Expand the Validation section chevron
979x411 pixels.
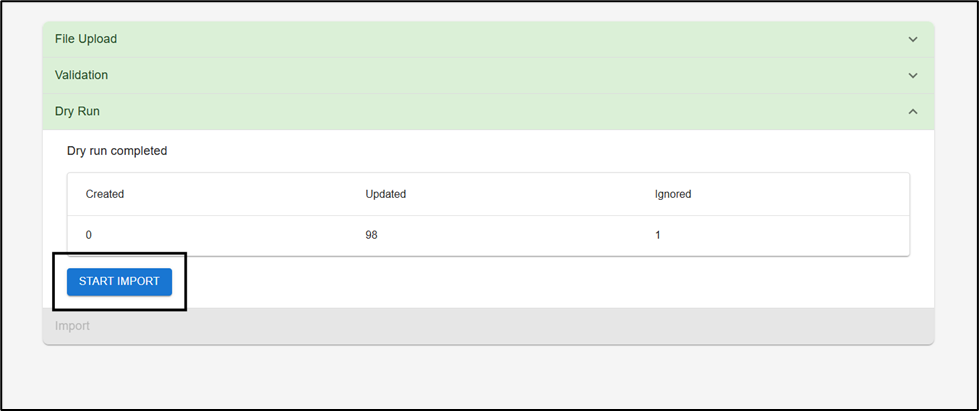click(x=912, y=75)
